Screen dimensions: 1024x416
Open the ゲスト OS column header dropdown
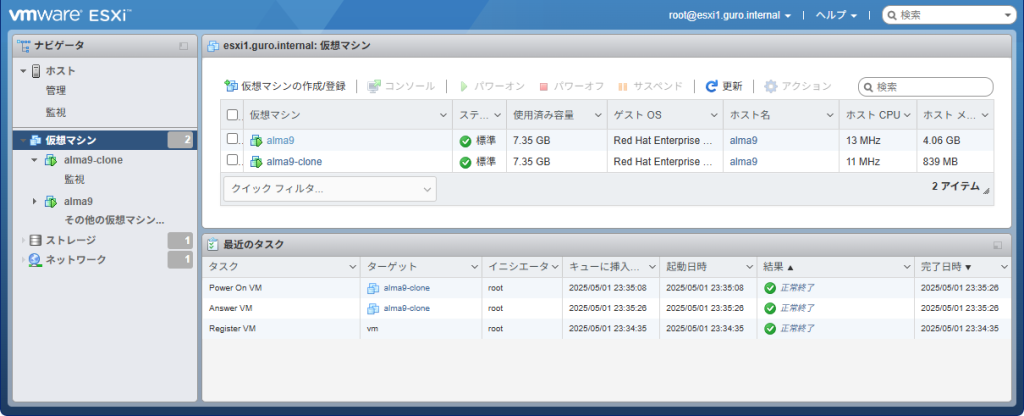pyautogui.click(x=714, y=116)
